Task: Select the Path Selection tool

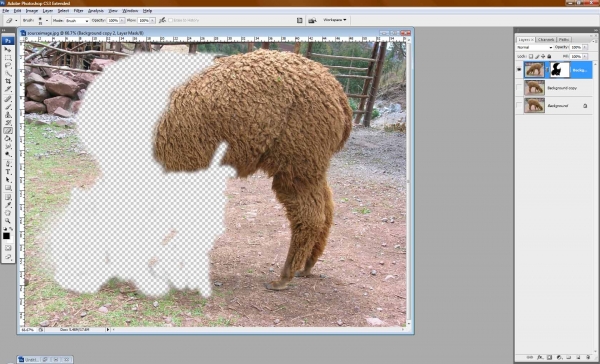Action: [x=8, y=180]
